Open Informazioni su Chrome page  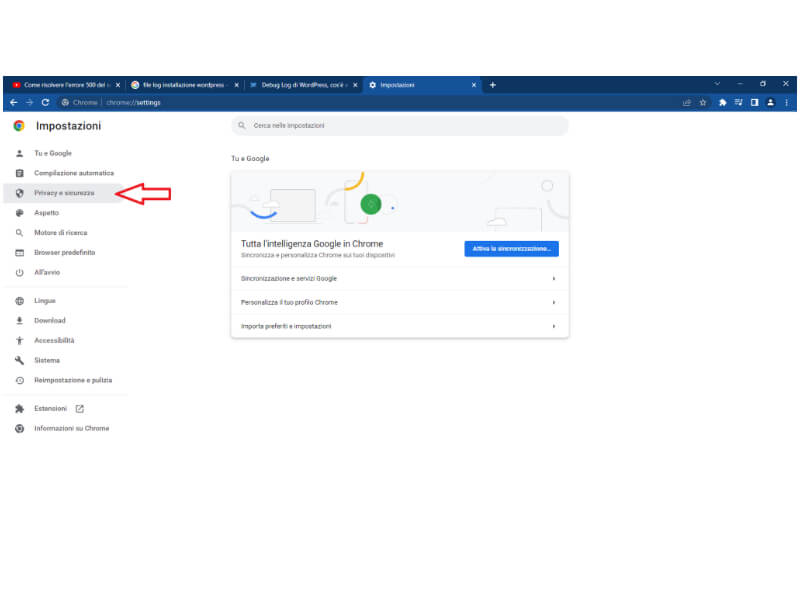click(x=71, y=429)
